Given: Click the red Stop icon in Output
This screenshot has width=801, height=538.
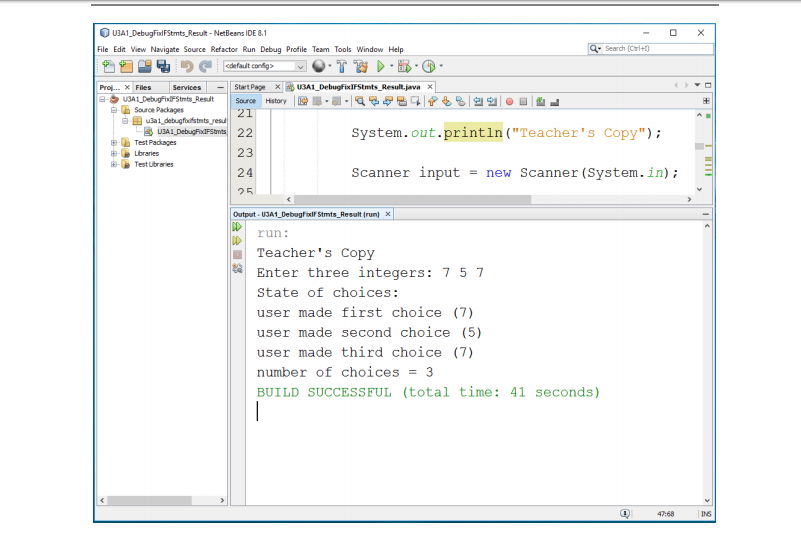Looking at the screenshot, I should 237,254.
